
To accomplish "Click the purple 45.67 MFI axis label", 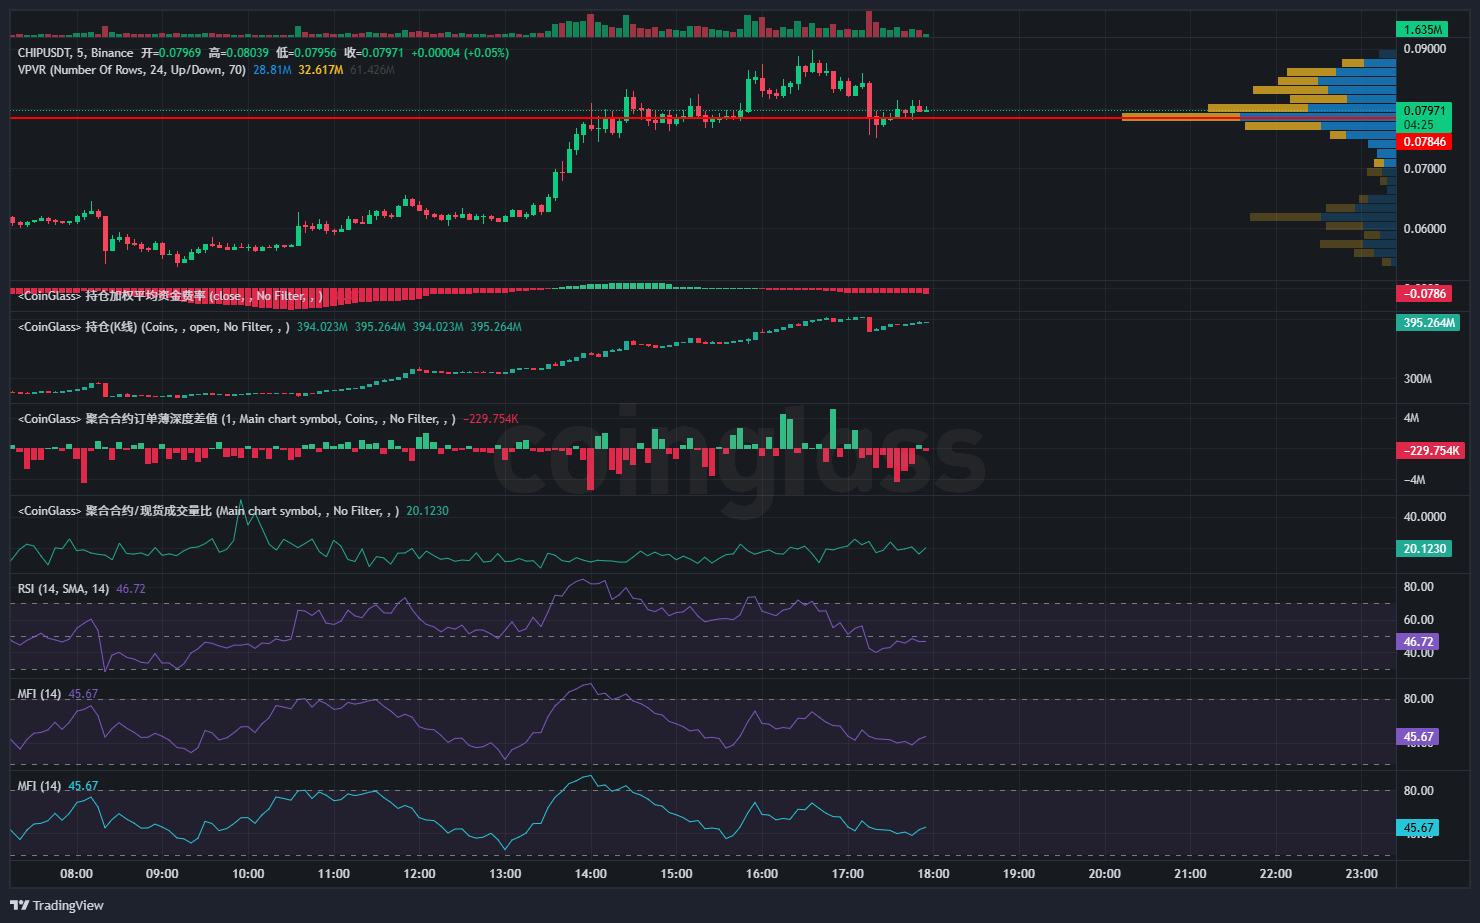I will [x=1417, y=737].
